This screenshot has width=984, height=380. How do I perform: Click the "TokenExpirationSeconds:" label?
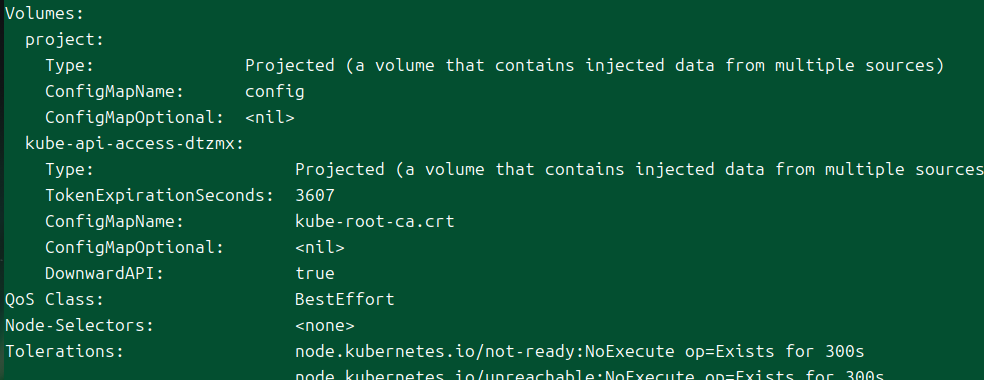pyautogui.click(x=159, y=196)
